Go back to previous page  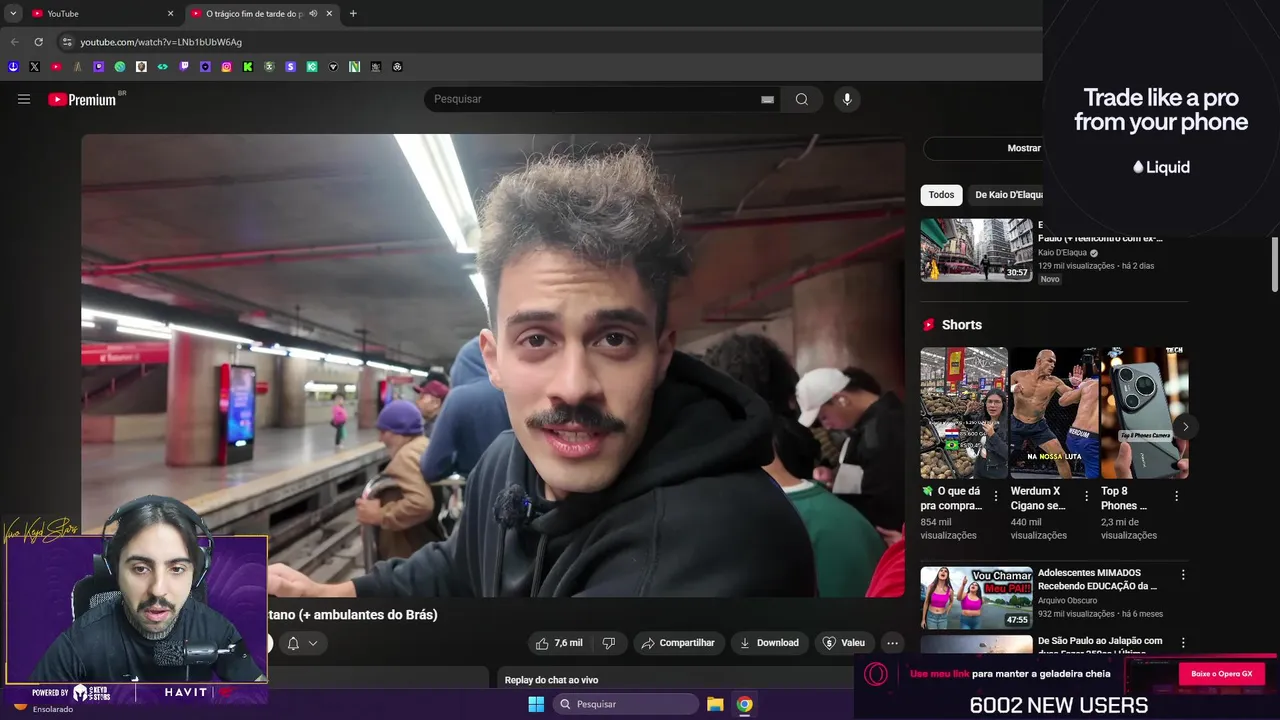coord(14,42)
